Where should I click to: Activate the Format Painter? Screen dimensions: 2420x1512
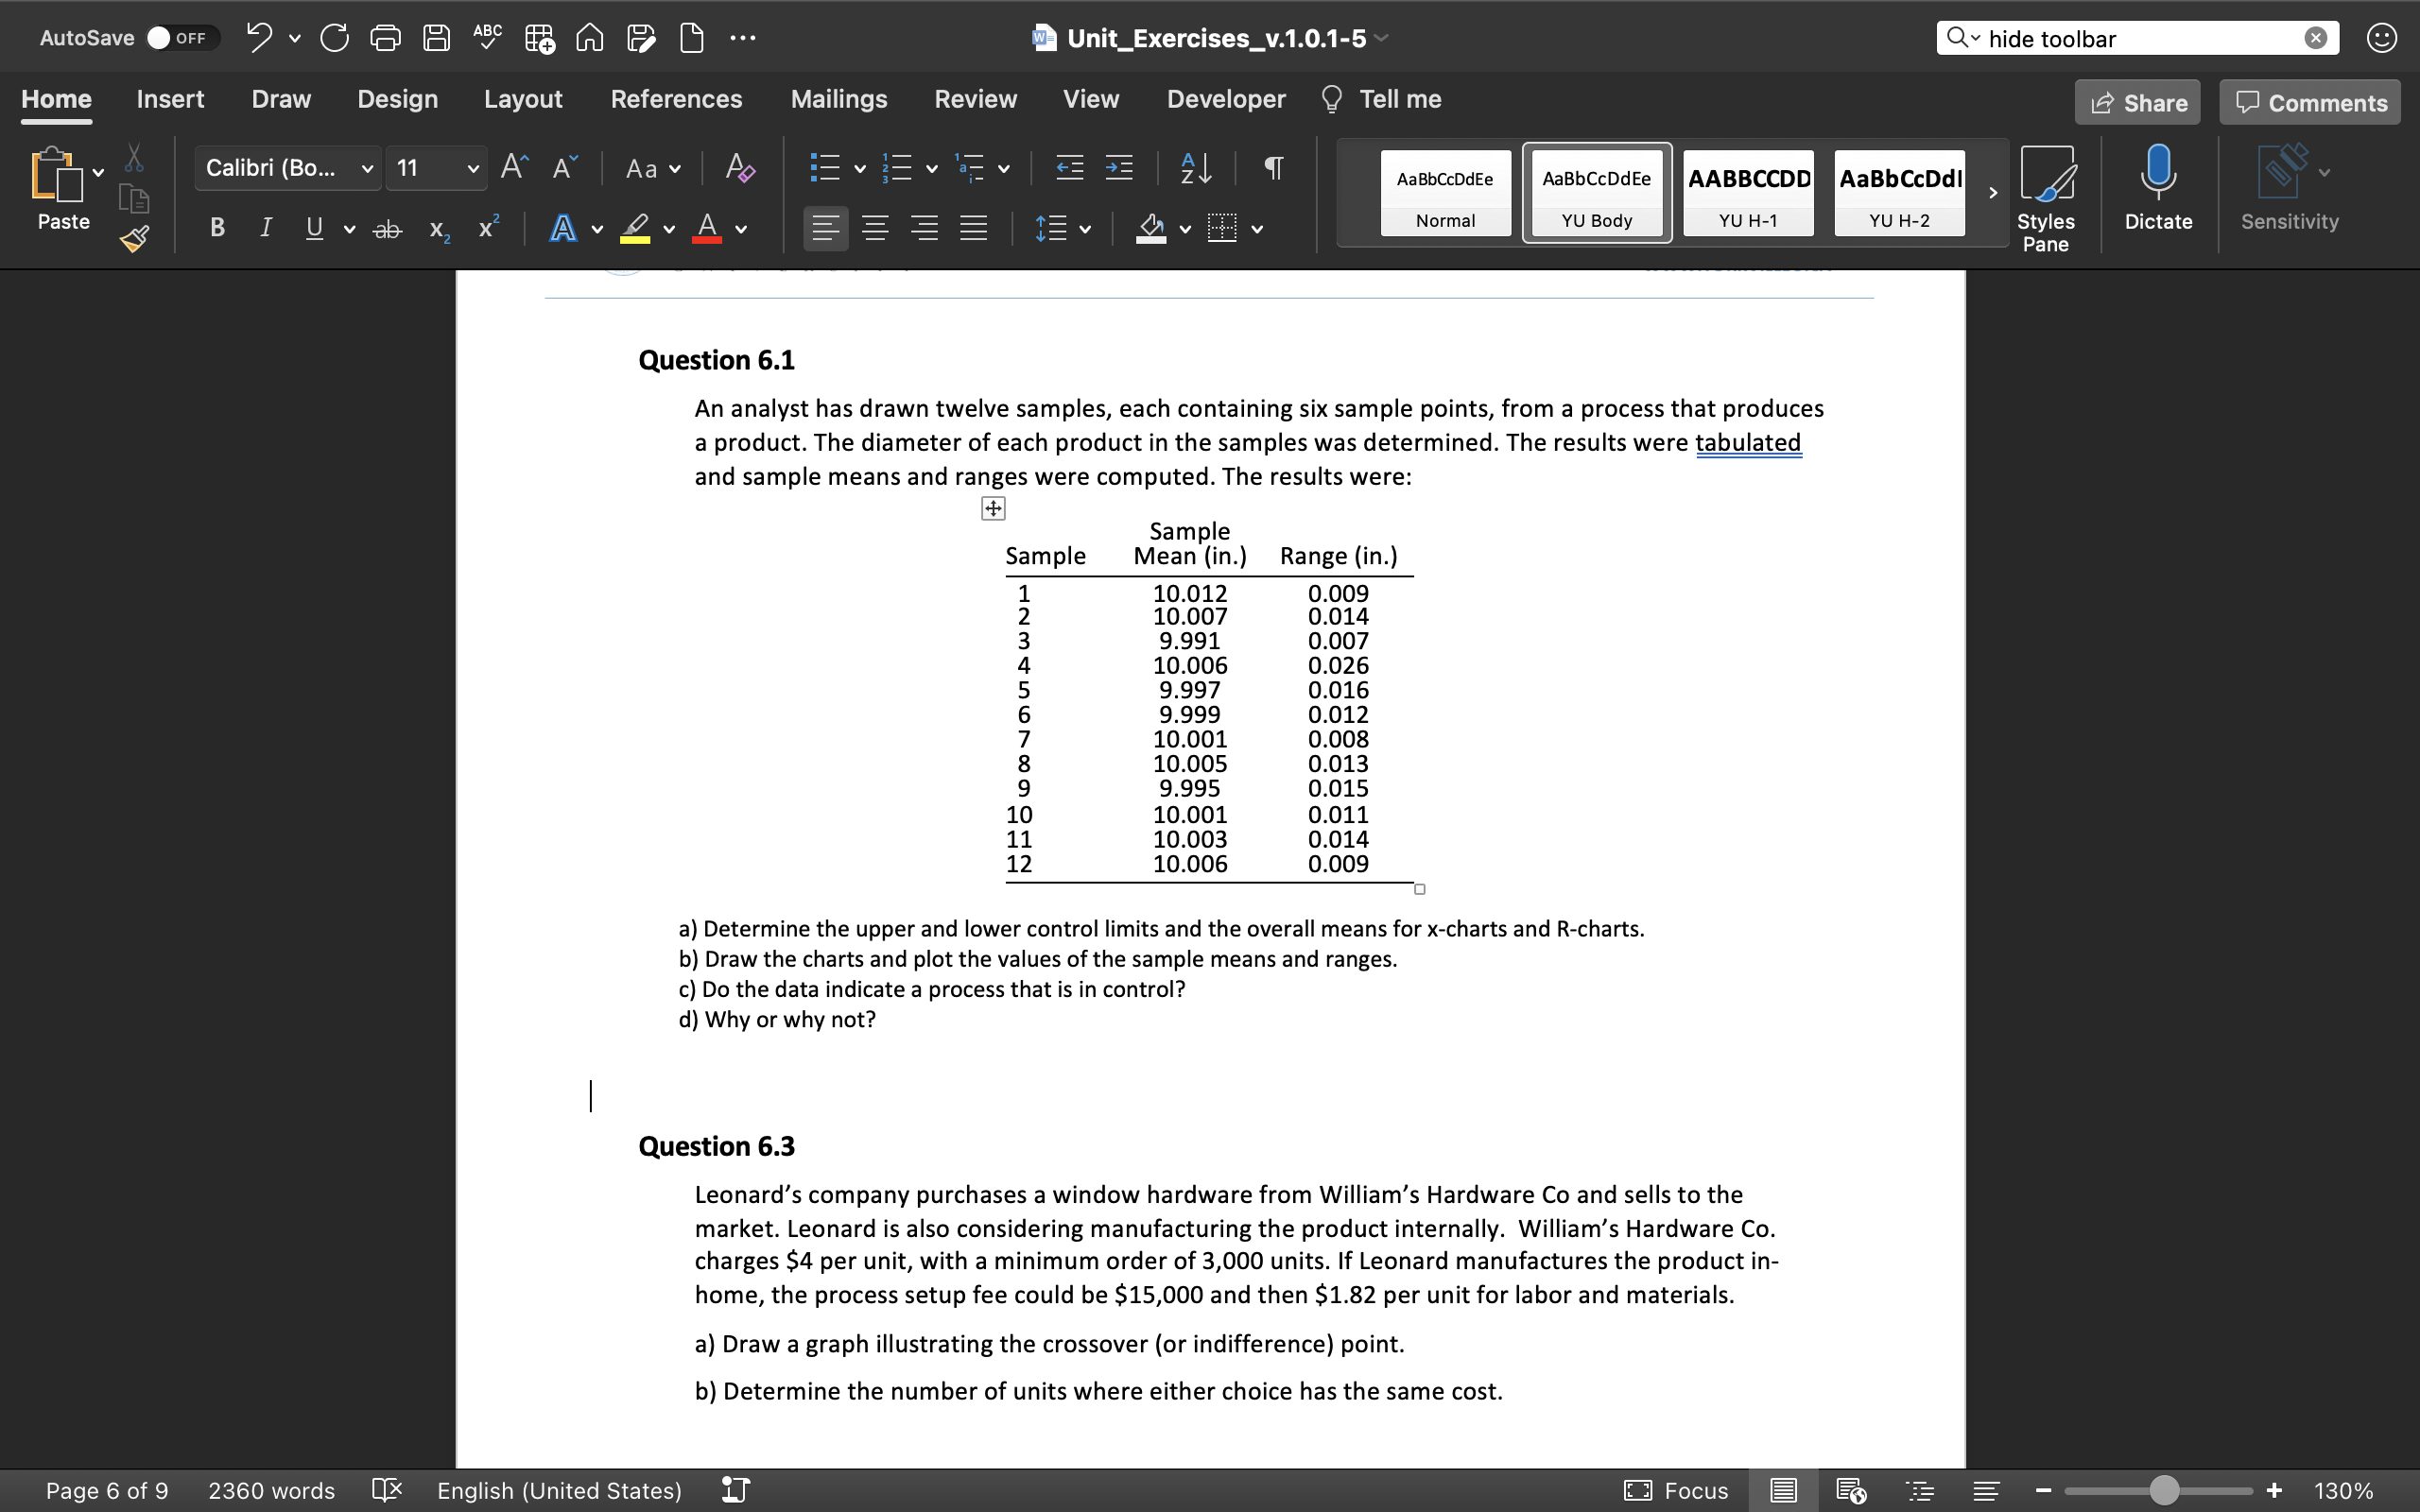(x=134, y=238)
